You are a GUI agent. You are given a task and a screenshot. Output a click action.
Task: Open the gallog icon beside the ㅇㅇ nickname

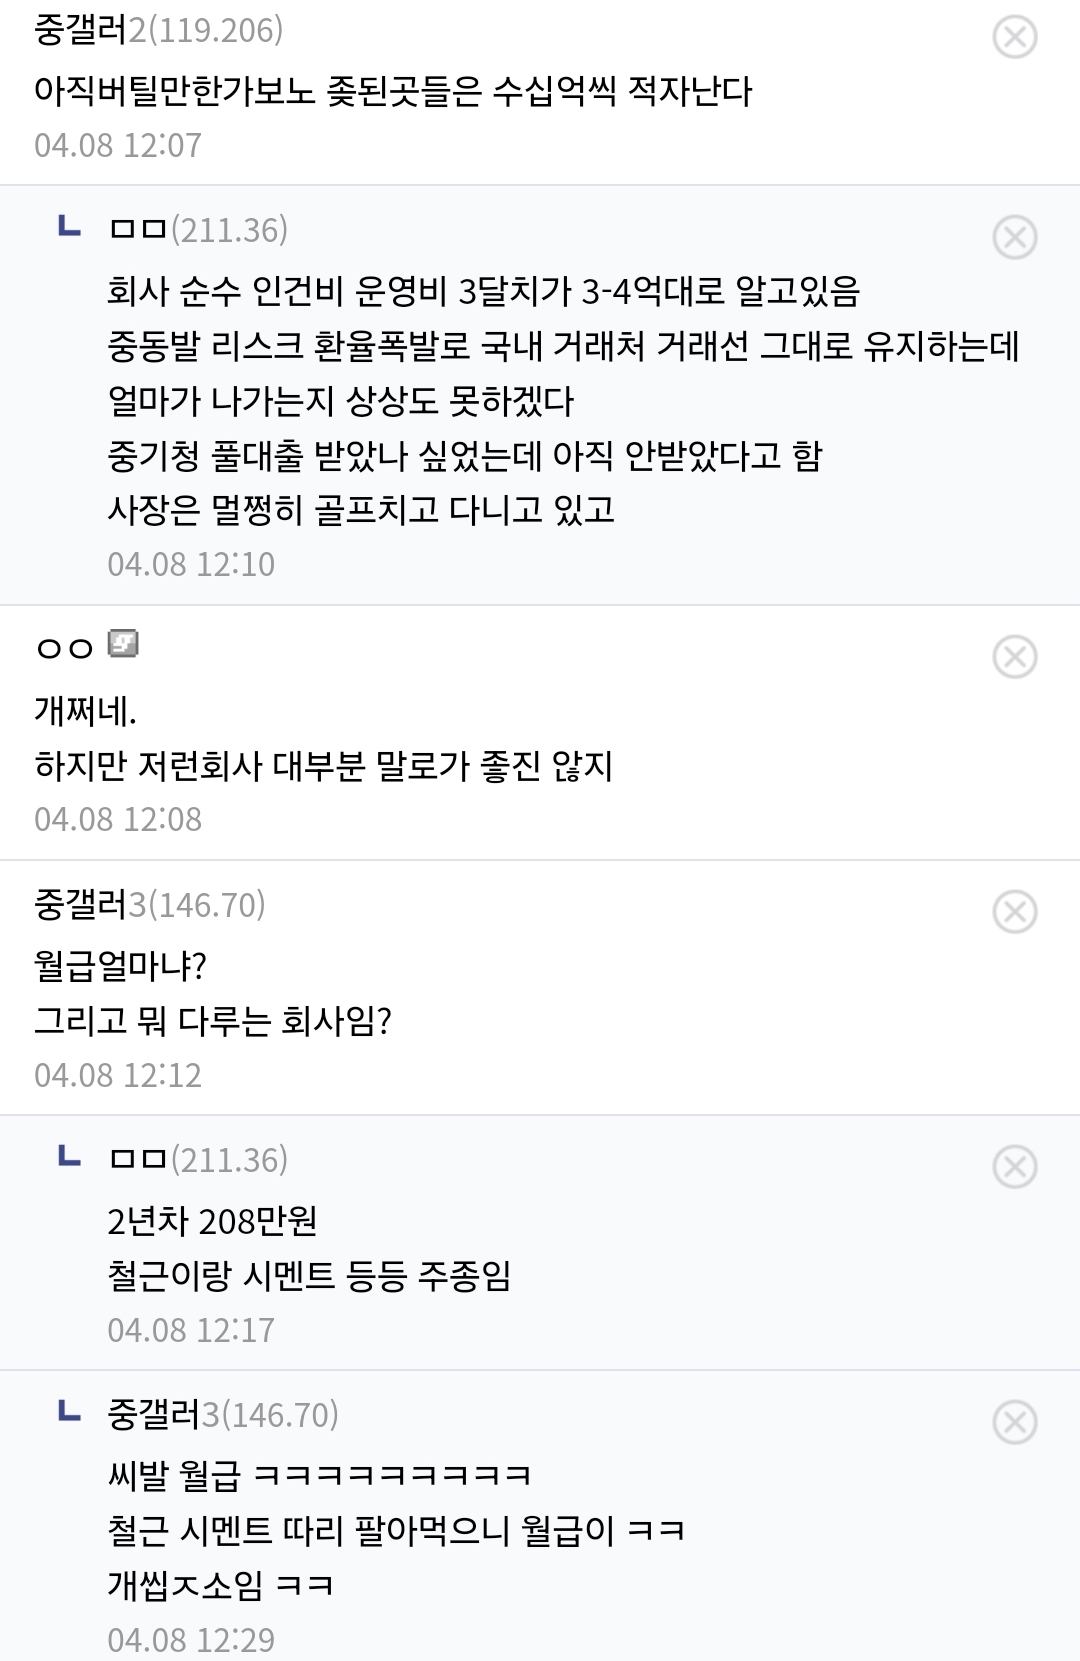tap(123, 645)
